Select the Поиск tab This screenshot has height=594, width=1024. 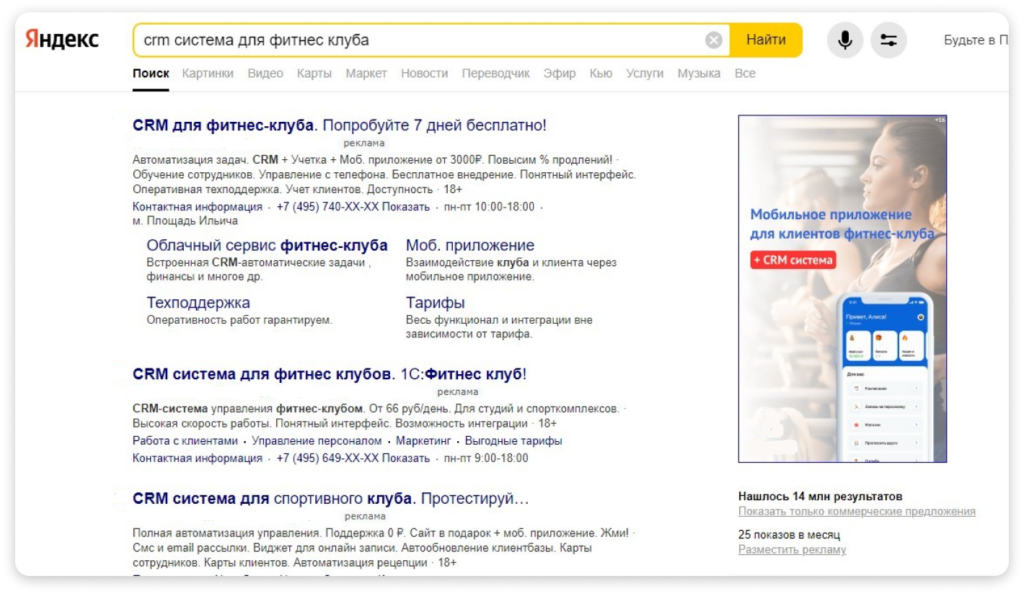click(x=151, y=73)
